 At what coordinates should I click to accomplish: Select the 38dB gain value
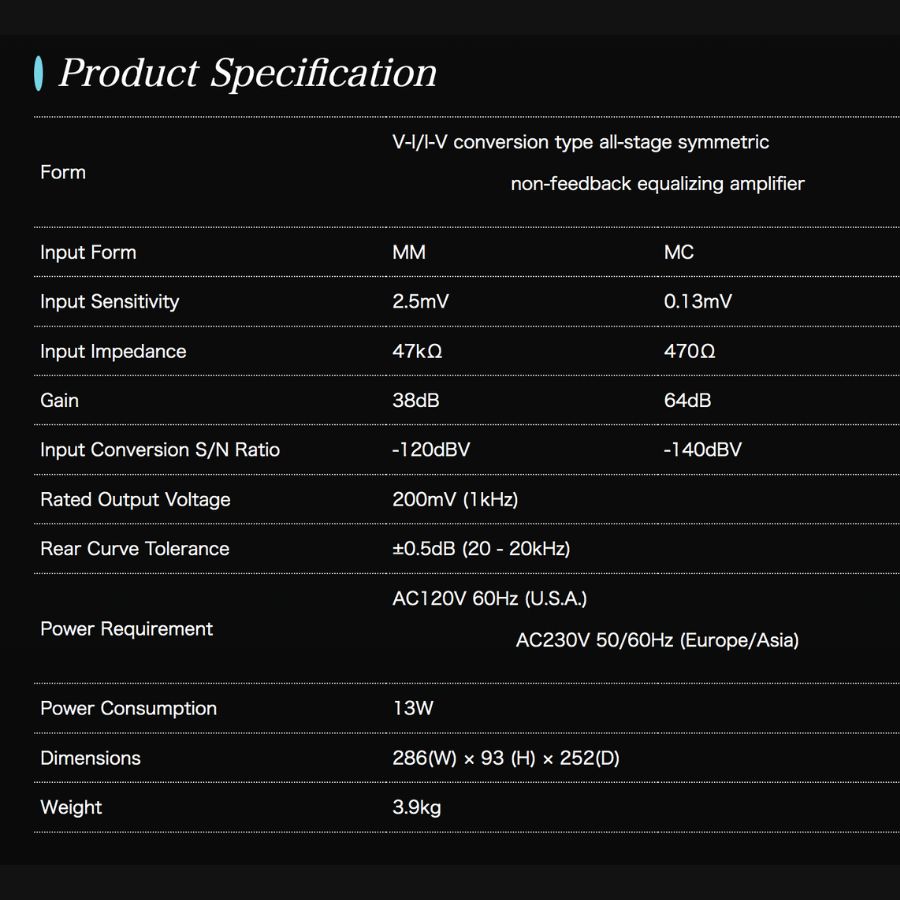pyautogui.click(x=415, y=400)
